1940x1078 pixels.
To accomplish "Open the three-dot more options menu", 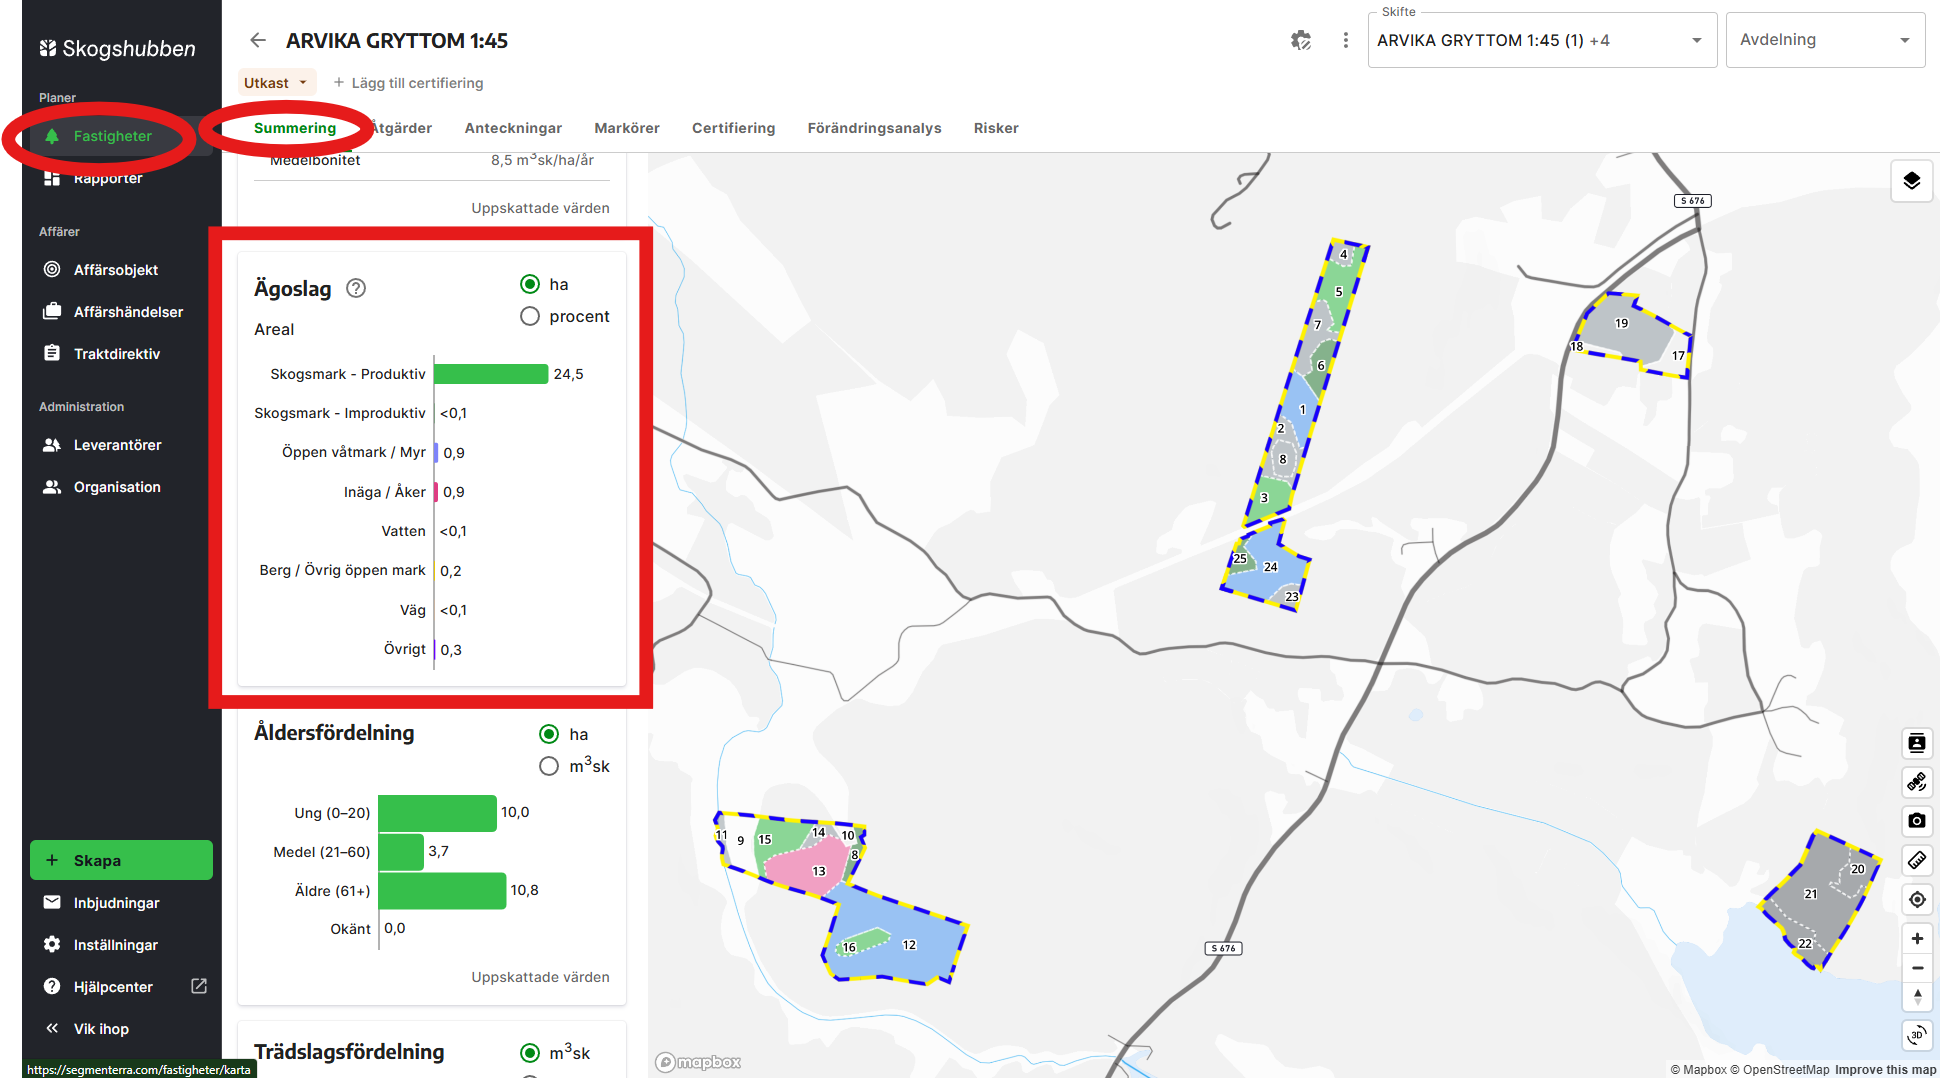I will (1346, 40).
